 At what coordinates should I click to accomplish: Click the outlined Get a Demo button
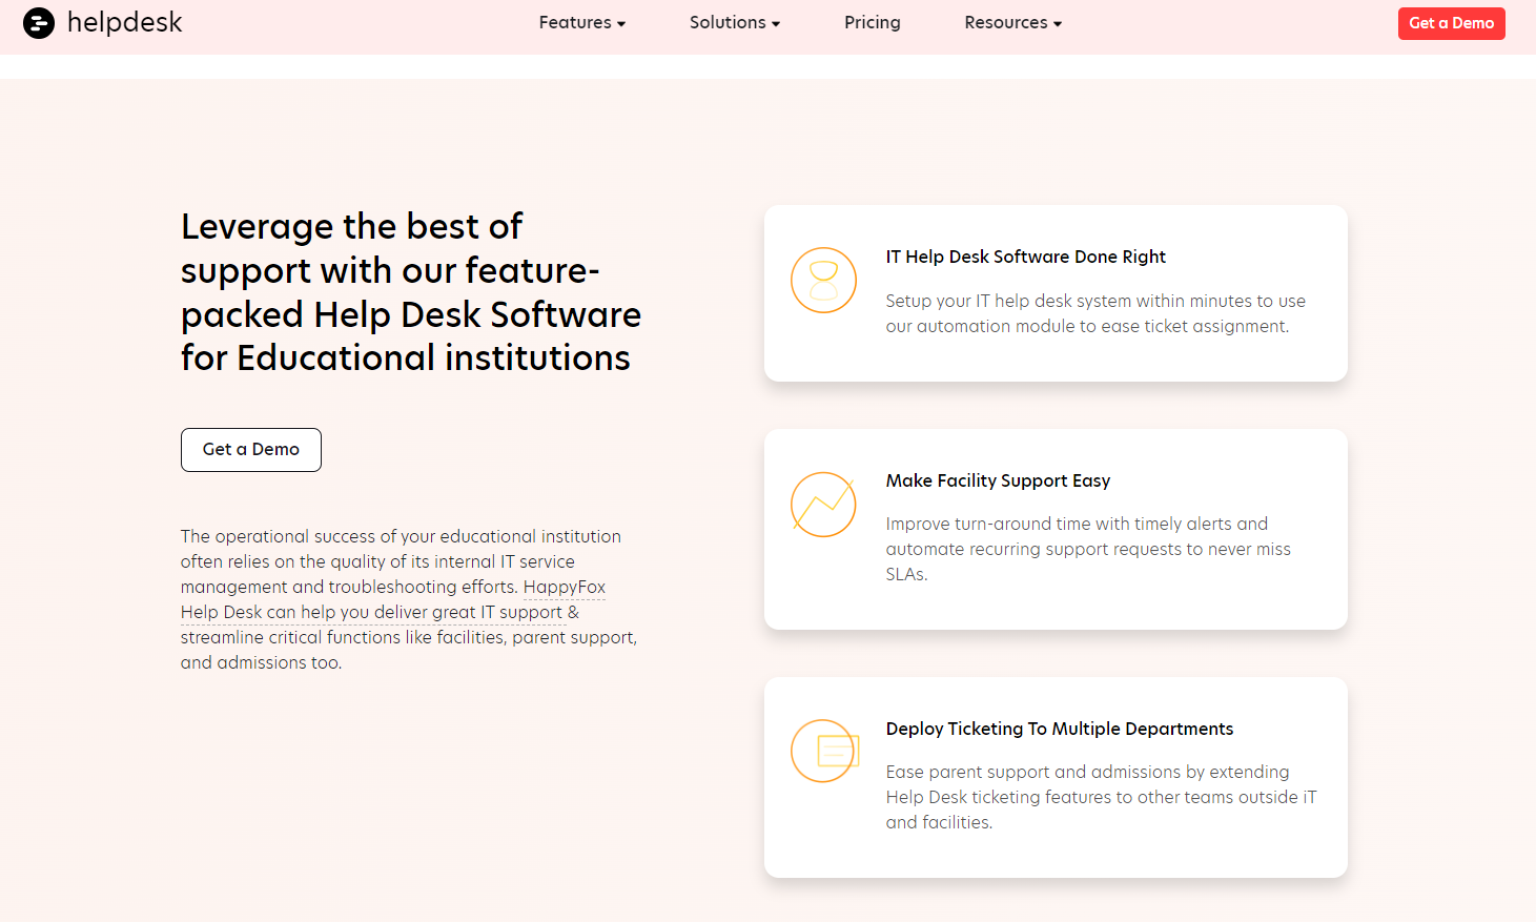click(251, 450)
